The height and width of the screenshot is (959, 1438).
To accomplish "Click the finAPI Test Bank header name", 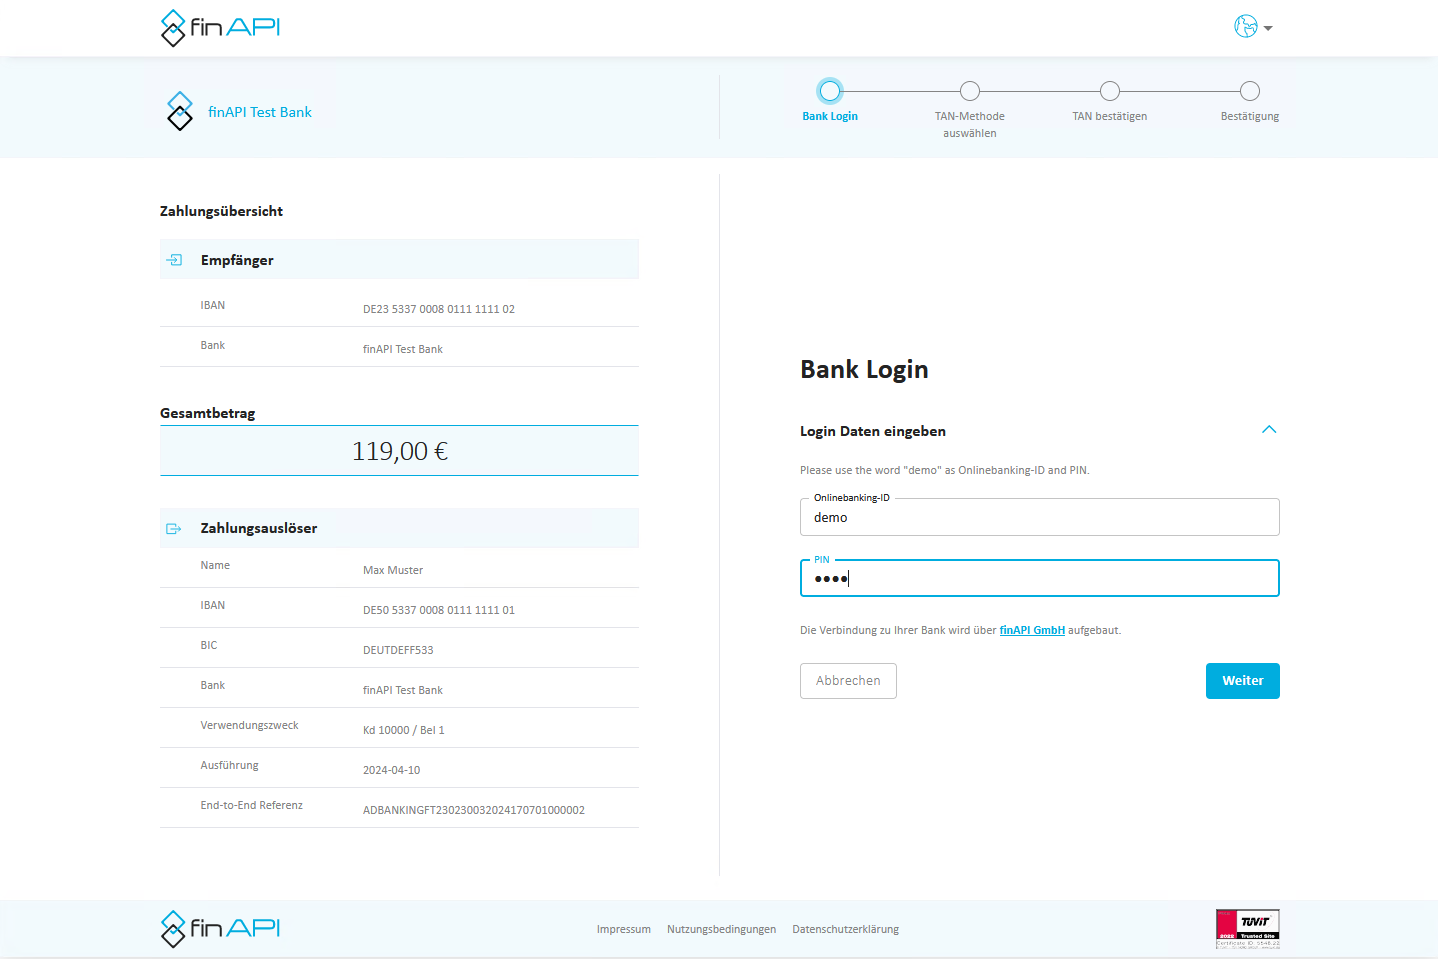I will pyautogui.click(x=260, y=112).
